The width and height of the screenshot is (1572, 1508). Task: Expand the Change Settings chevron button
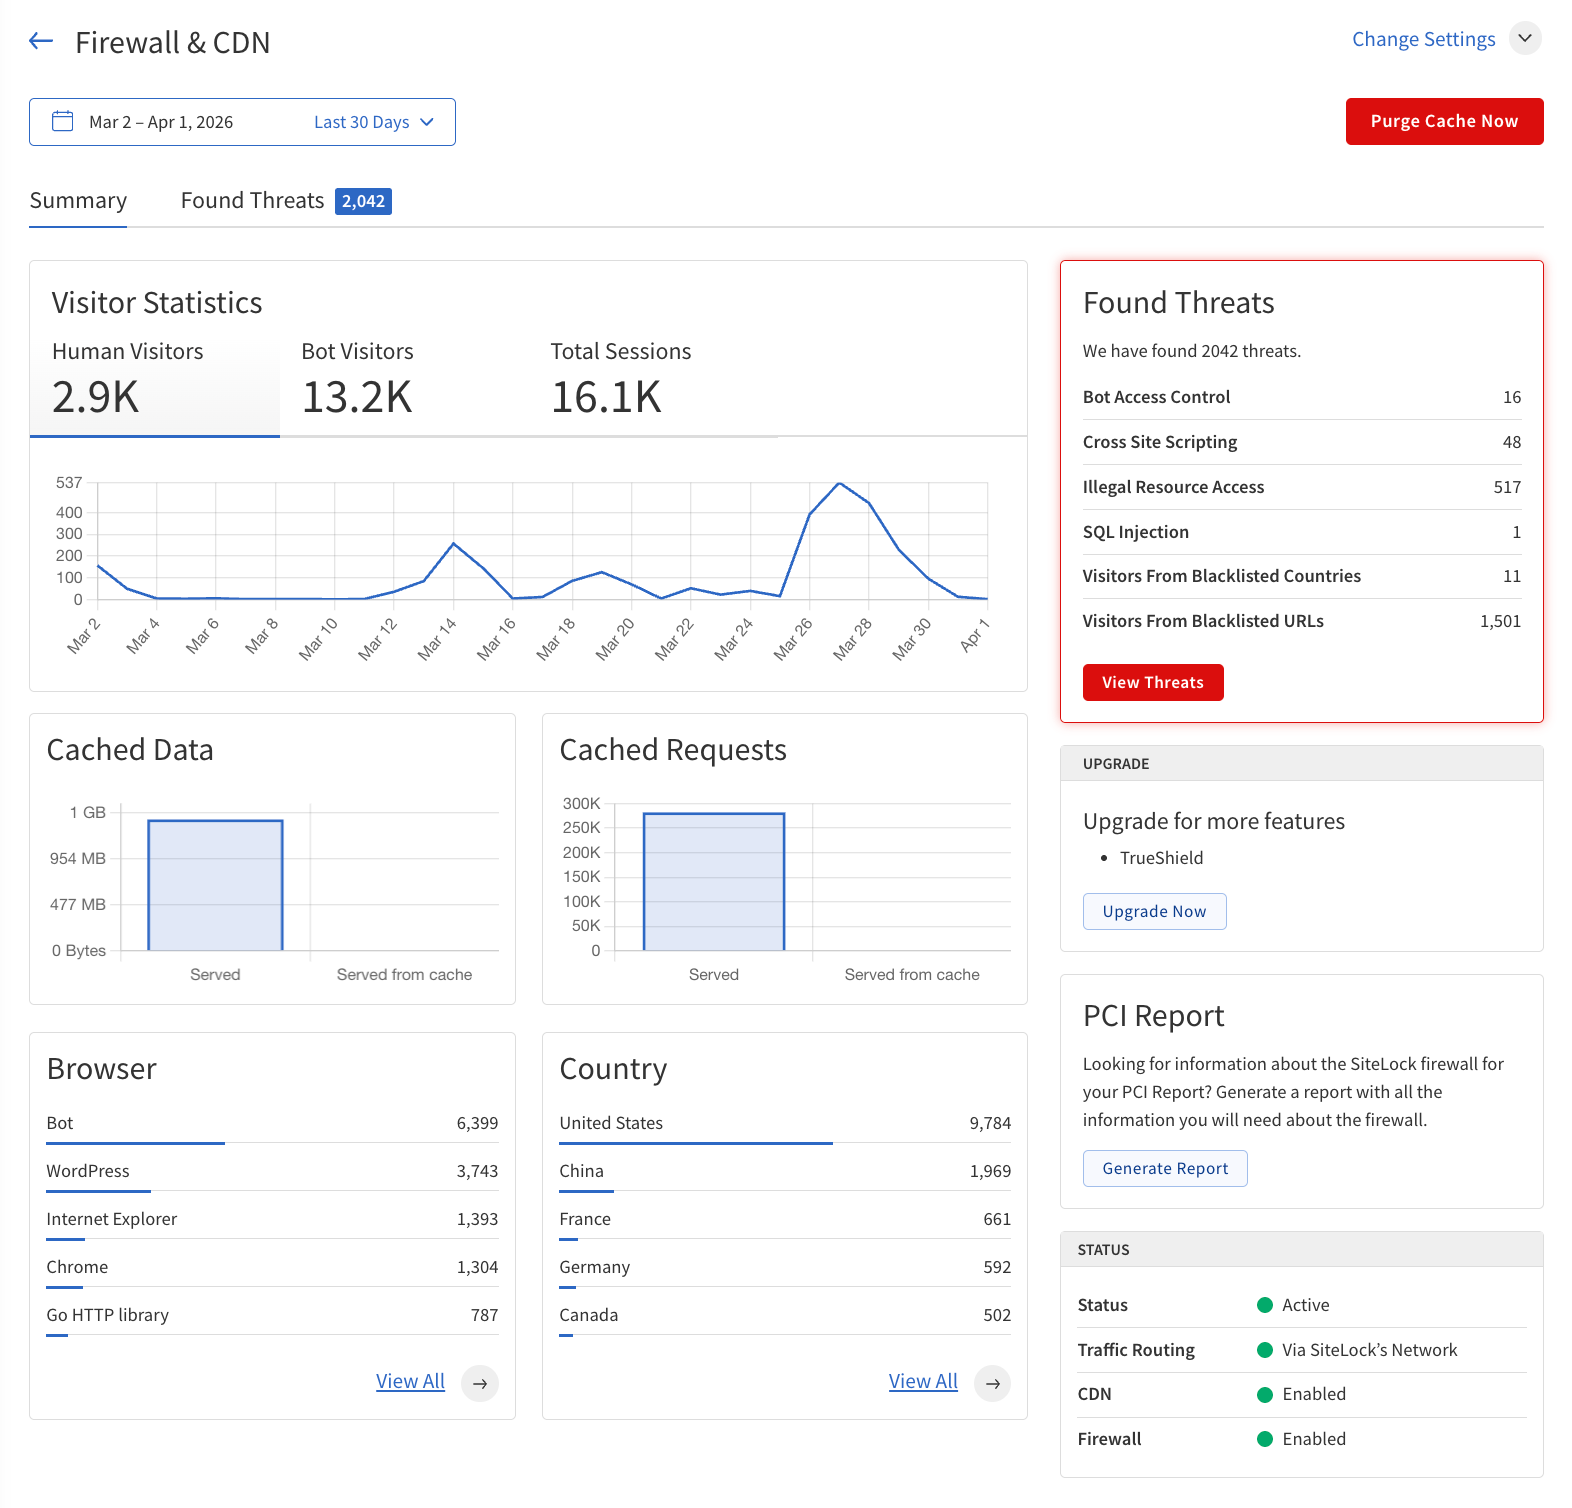[1524, 39]
